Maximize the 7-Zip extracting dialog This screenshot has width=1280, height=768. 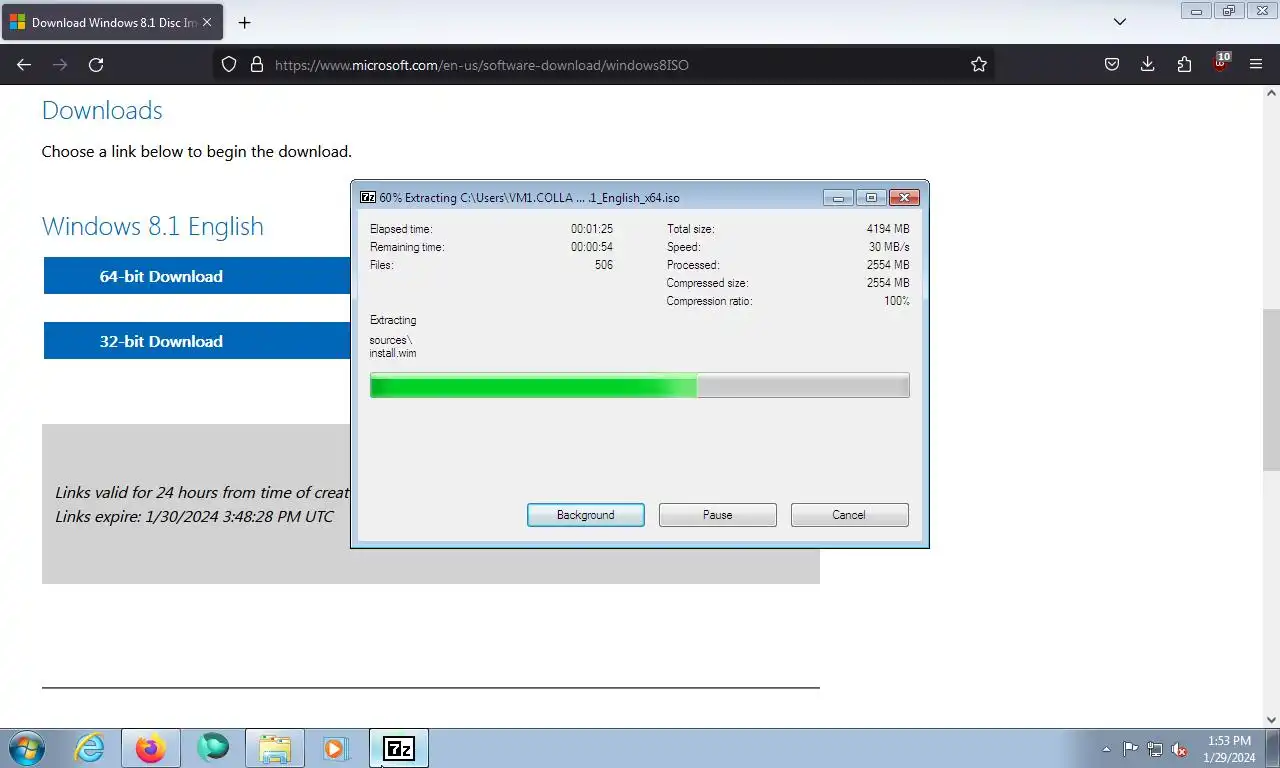pyautogui.click(x=871, y=198)
